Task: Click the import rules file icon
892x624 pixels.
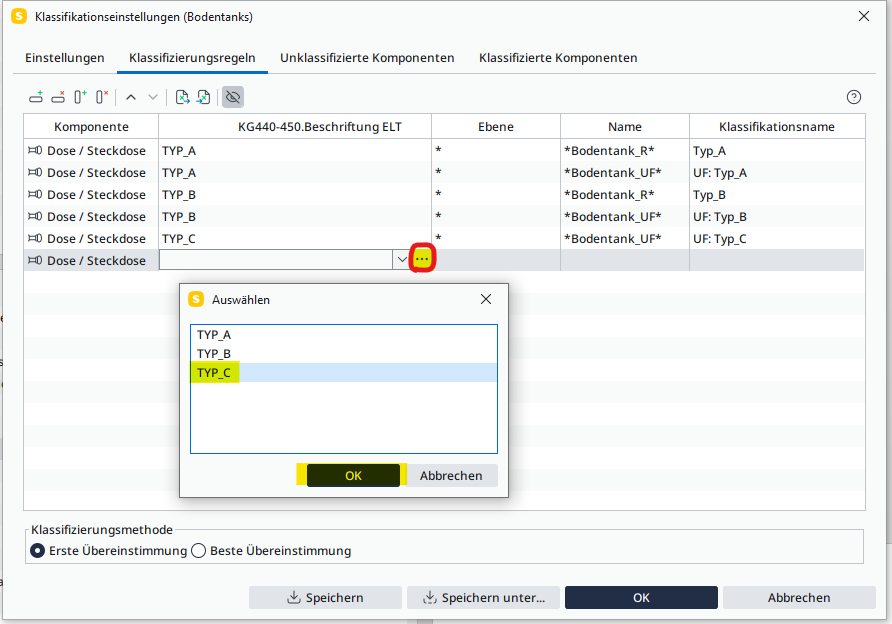Action: (x=182, y=97)
